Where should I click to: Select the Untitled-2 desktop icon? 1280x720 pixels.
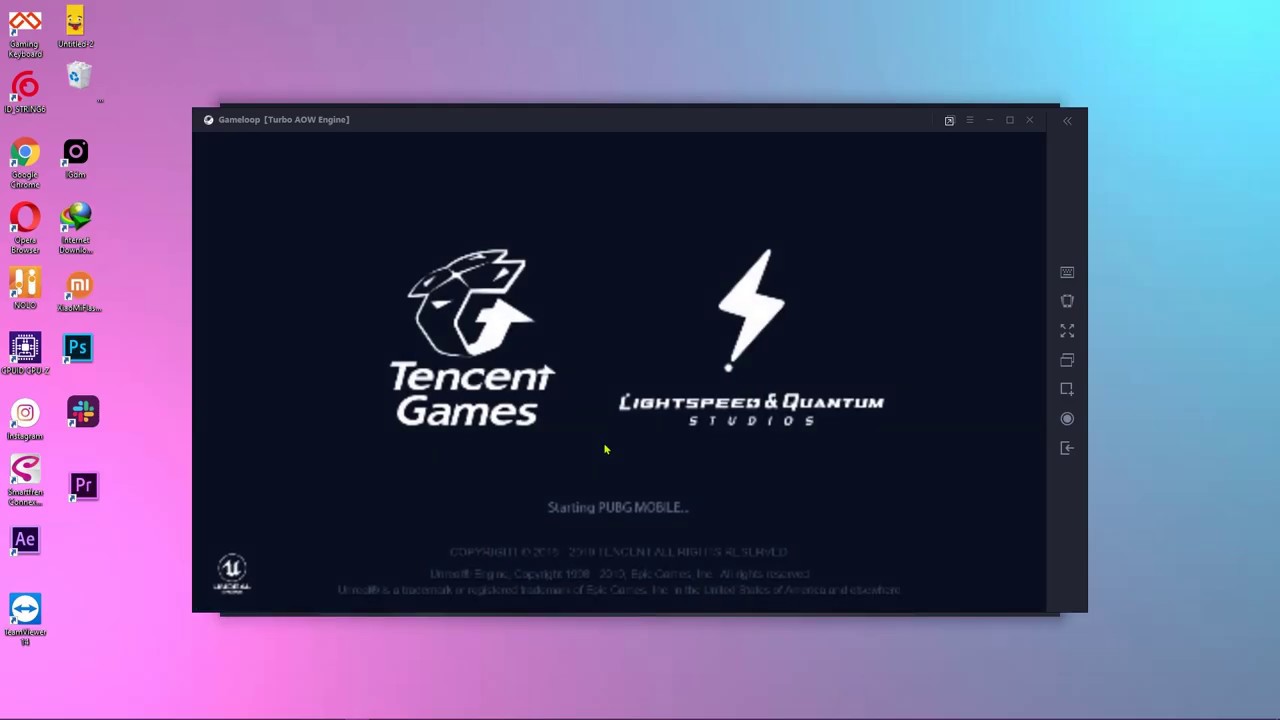point(75,28)
